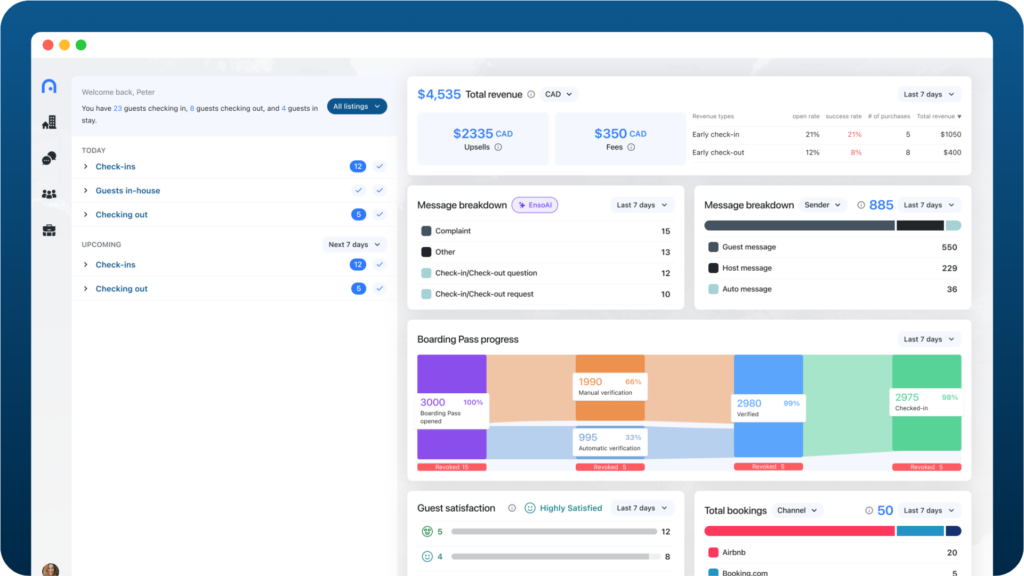
Task: Click the info icon next to Fees
Action: 631,147
